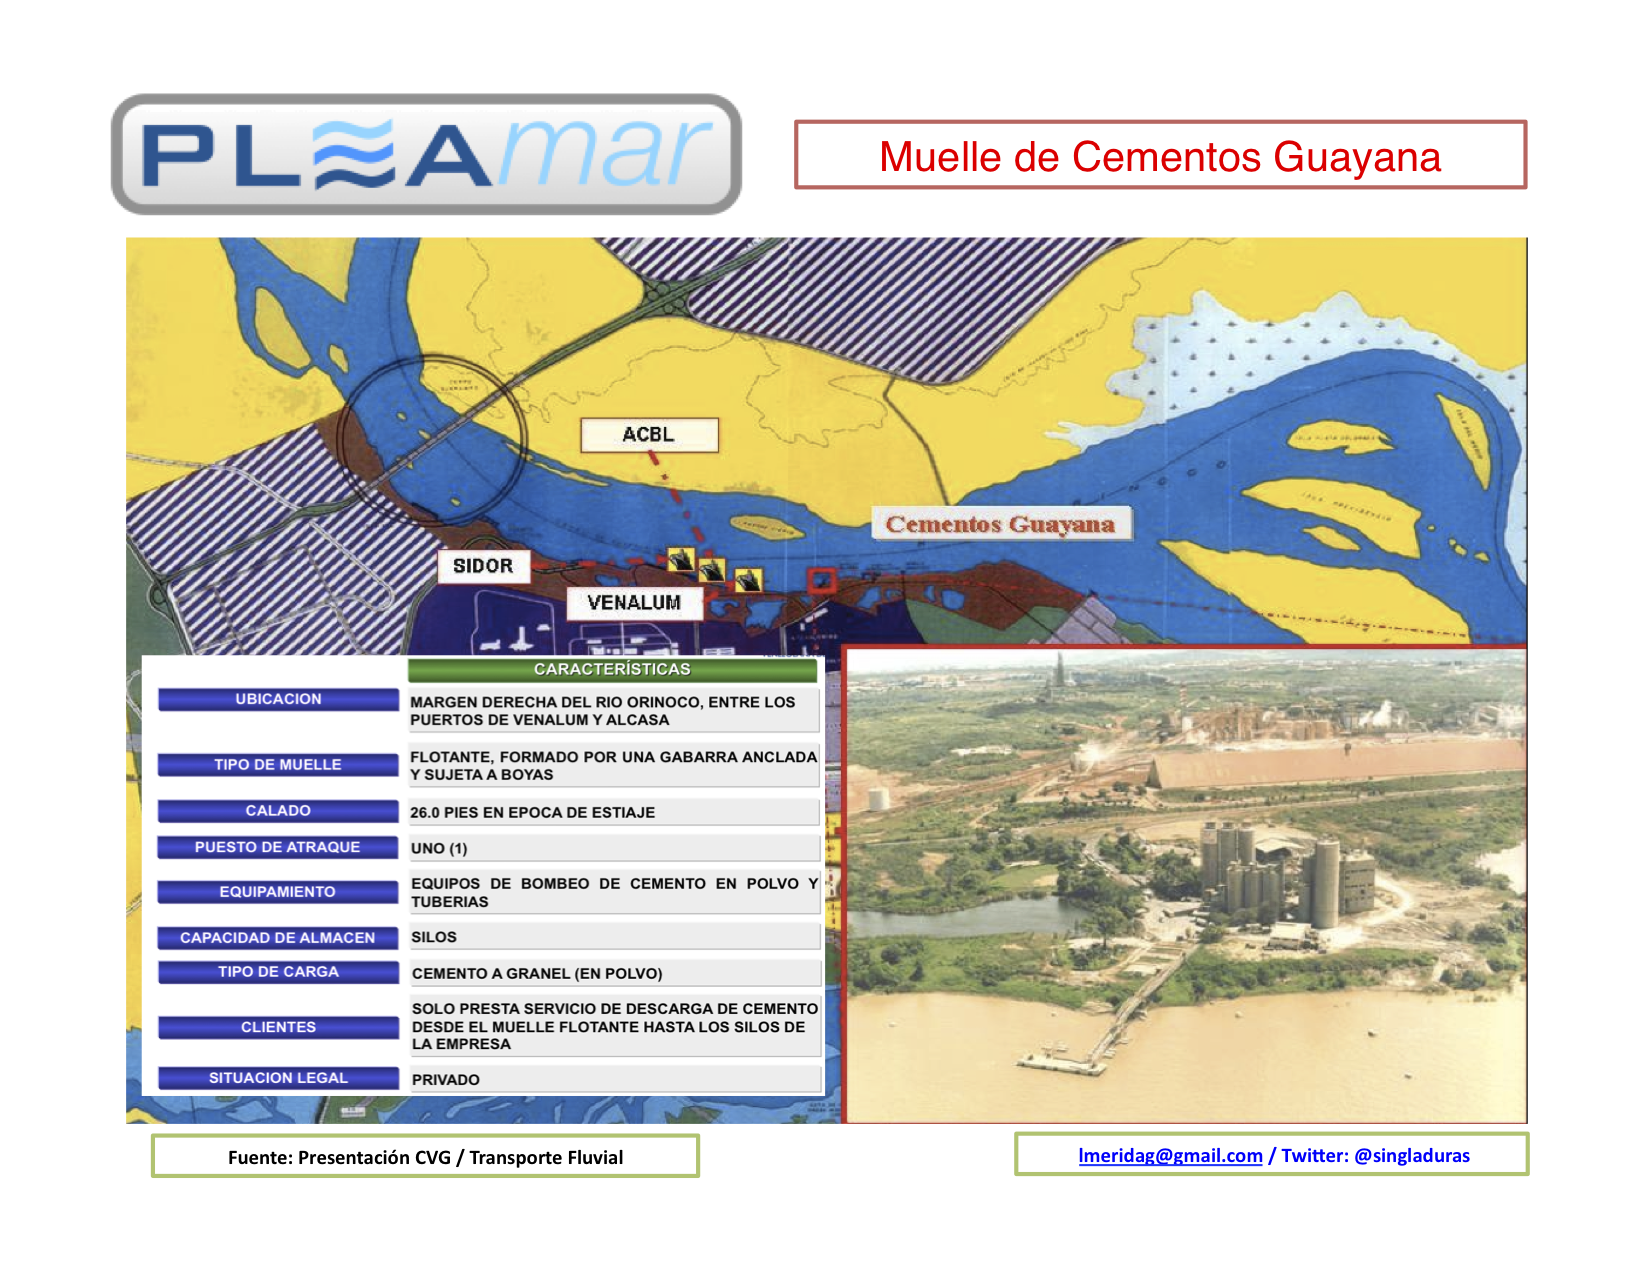Click the UBICACION blue label
Viewport: 1650px width, 1275px height.
click(278, 699)
